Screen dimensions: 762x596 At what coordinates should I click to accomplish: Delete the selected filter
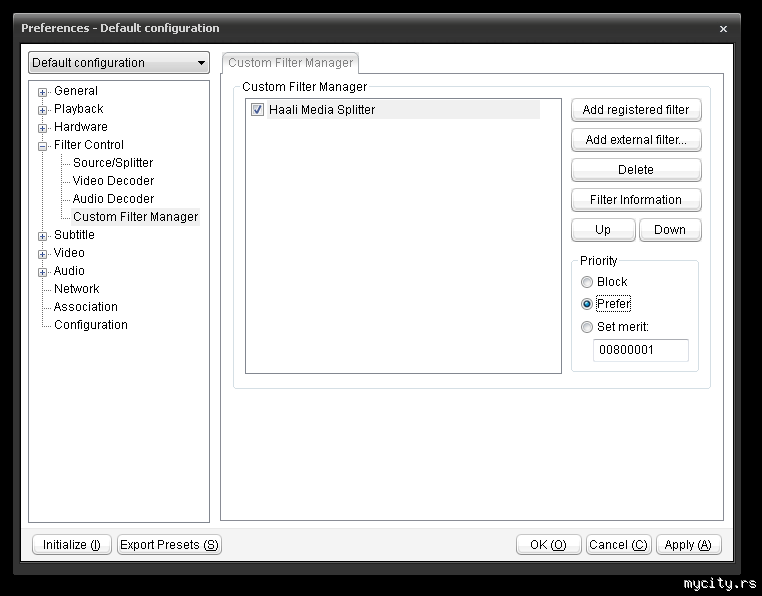click(636, 170)
